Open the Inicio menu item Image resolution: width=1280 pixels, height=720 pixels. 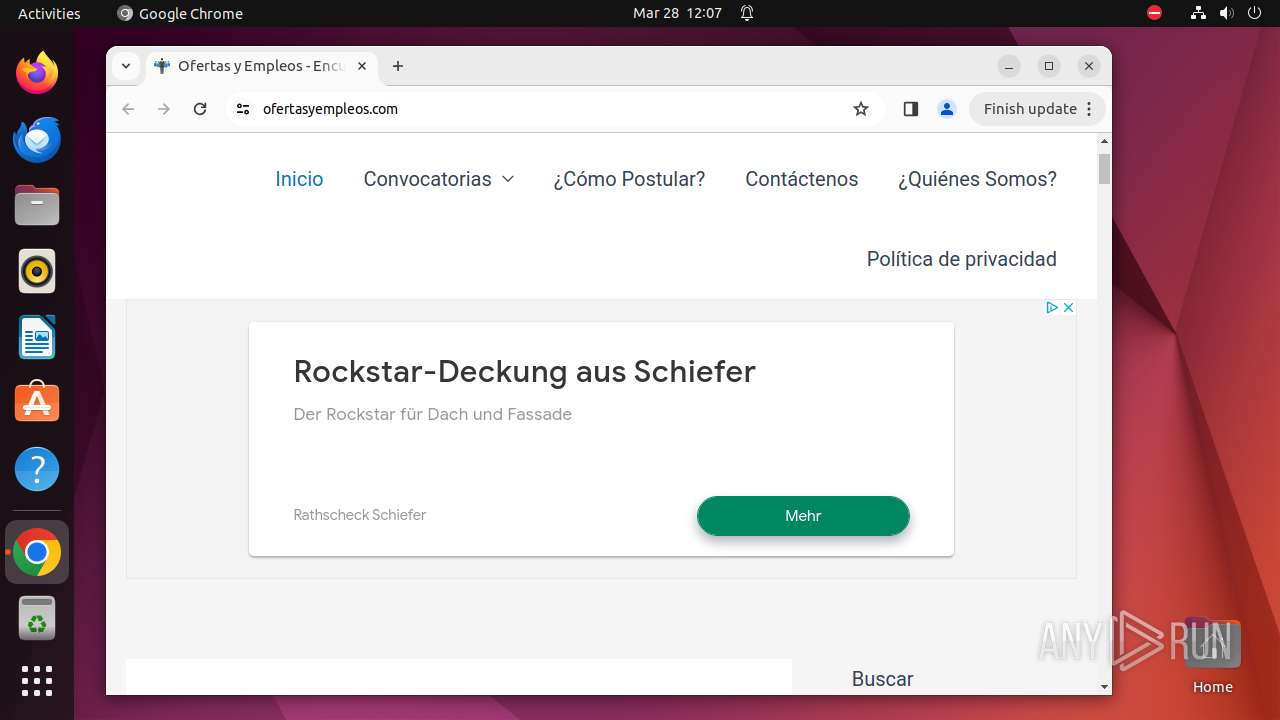299,179
